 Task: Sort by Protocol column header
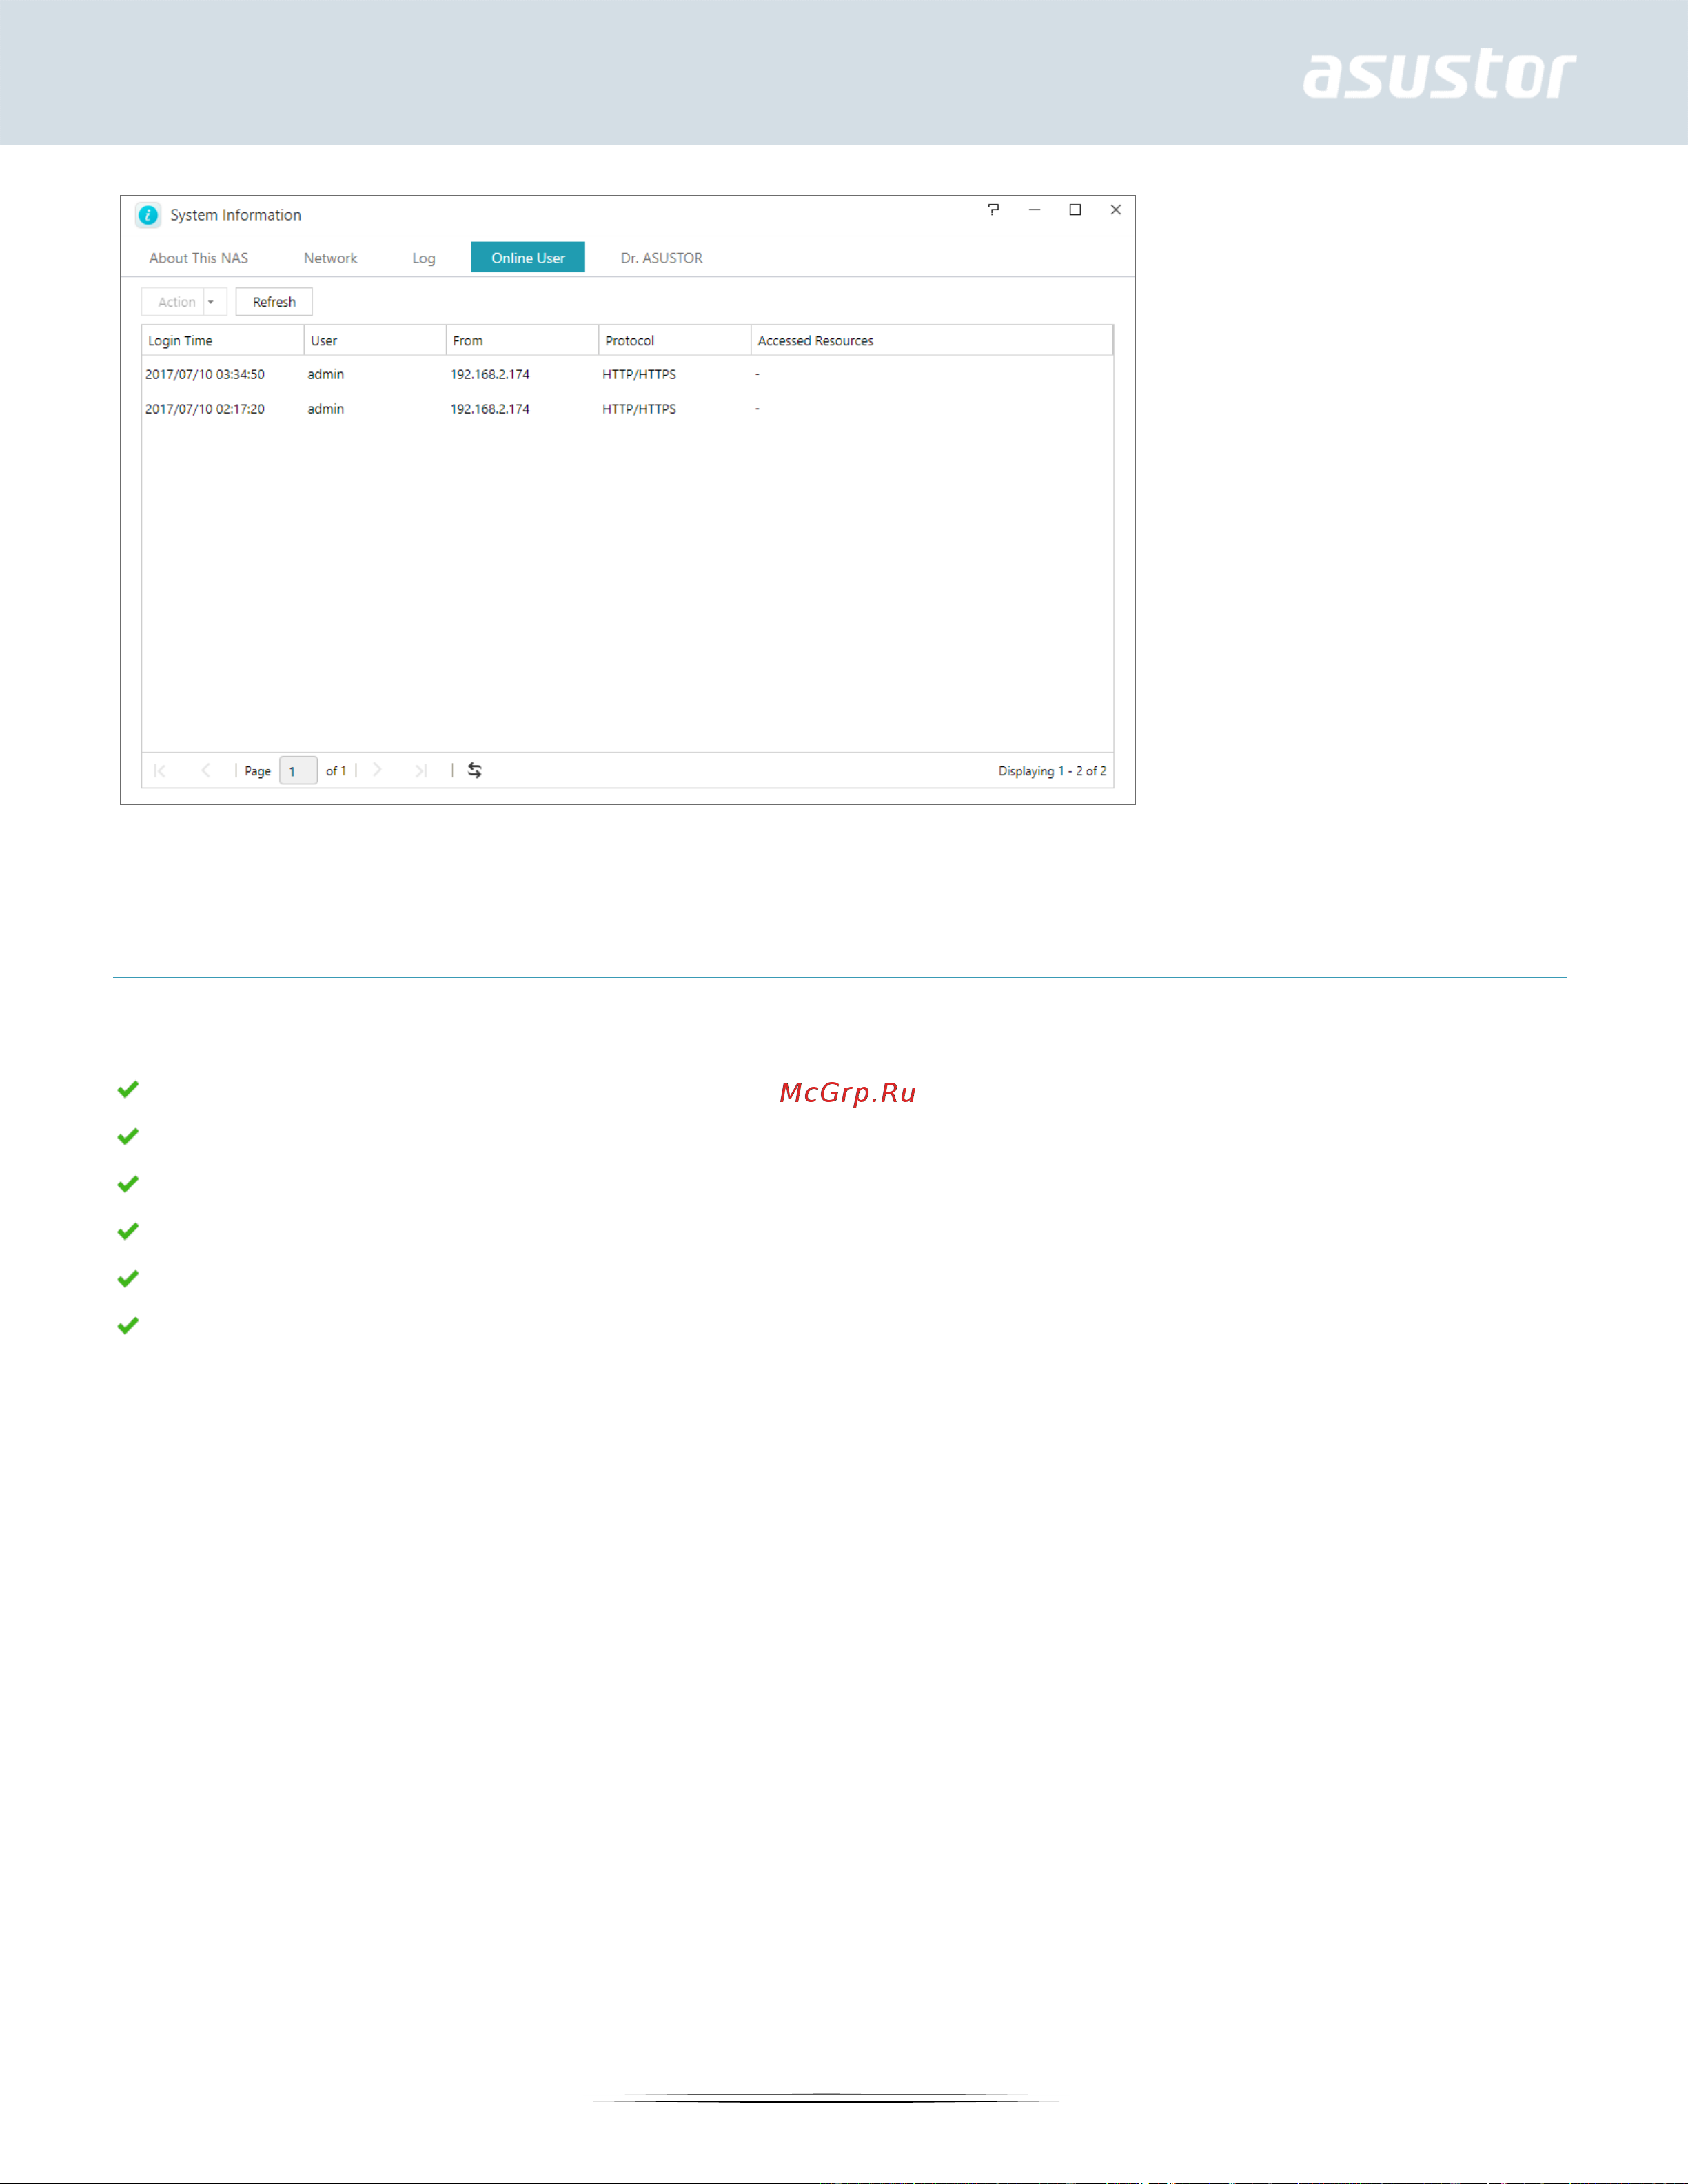point(675,340)
